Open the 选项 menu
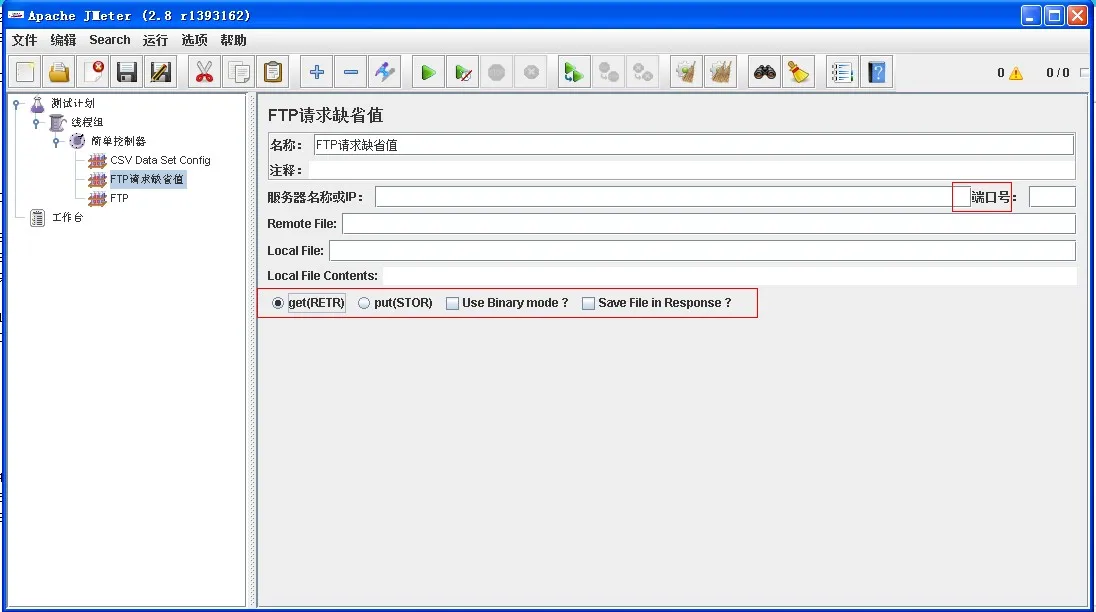 (194, 41)
